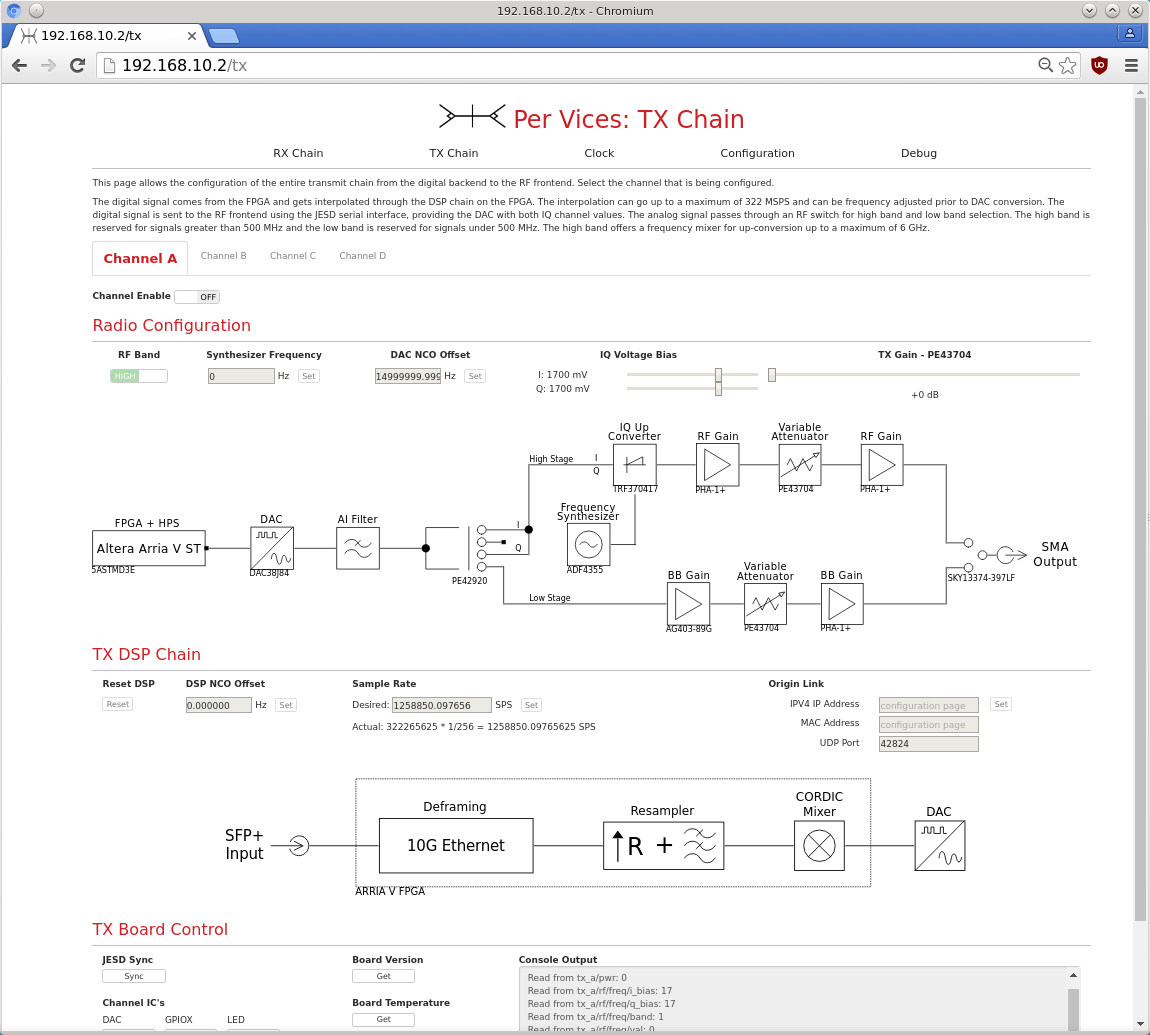Open the Clock page in navigation
Image resolution: width=1150 pixels, height=1035 pixels.
coord(599,153)
